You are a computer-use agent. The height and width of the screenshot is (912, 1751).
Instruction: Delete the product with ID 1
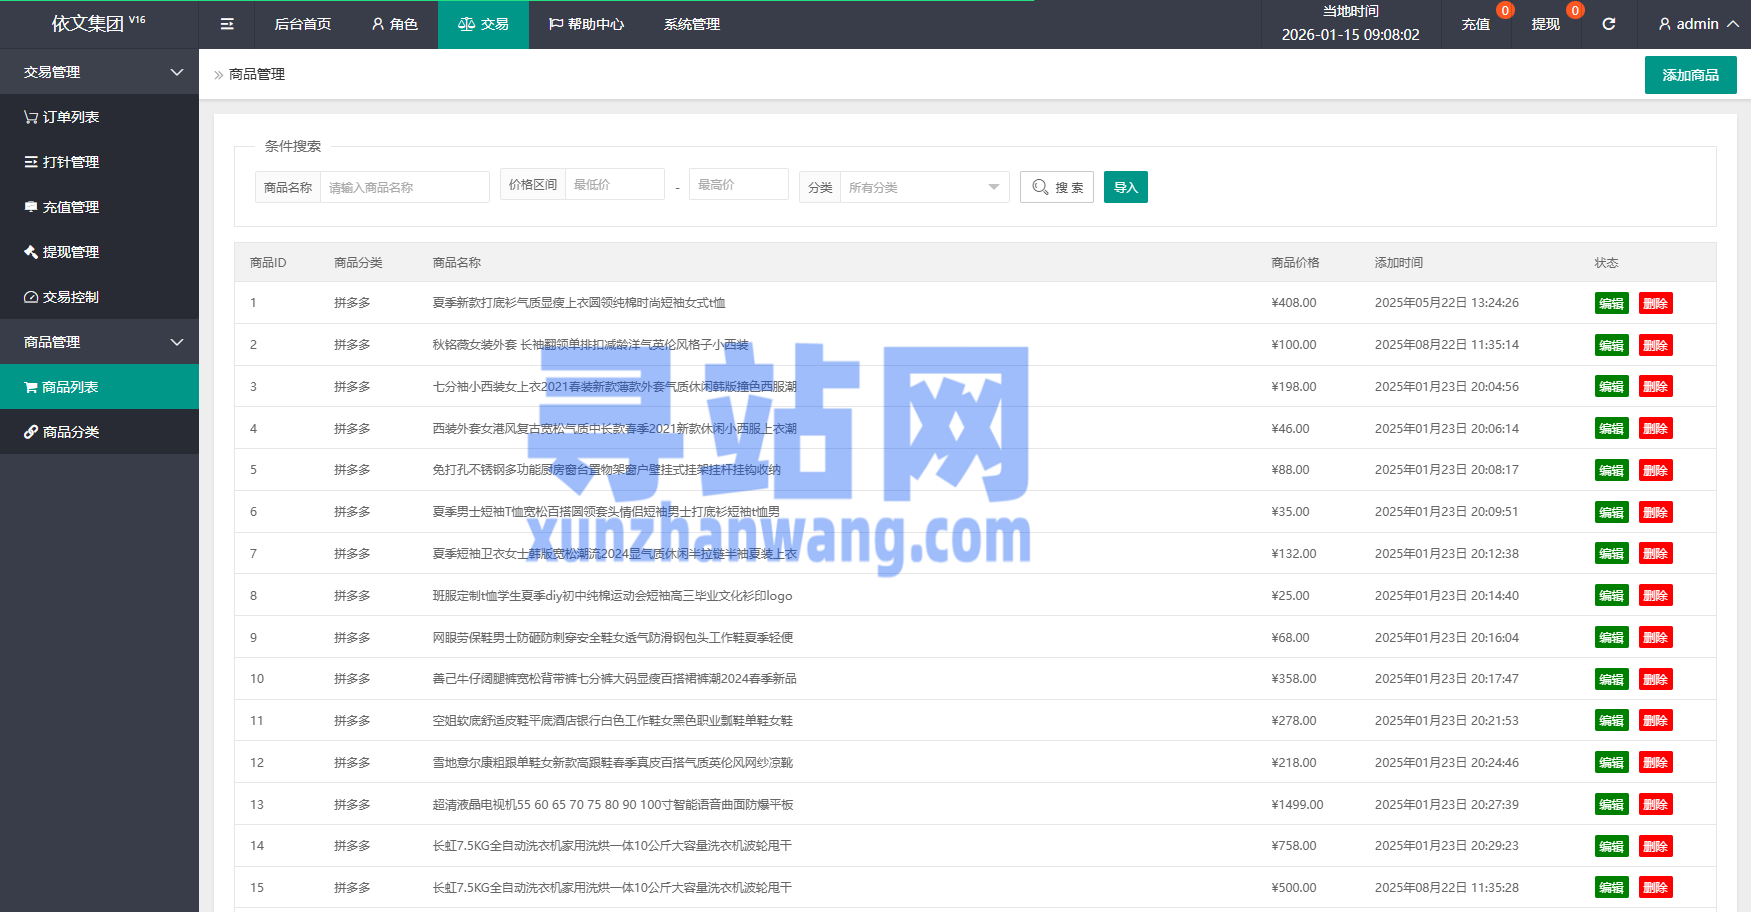(1655, 303)
